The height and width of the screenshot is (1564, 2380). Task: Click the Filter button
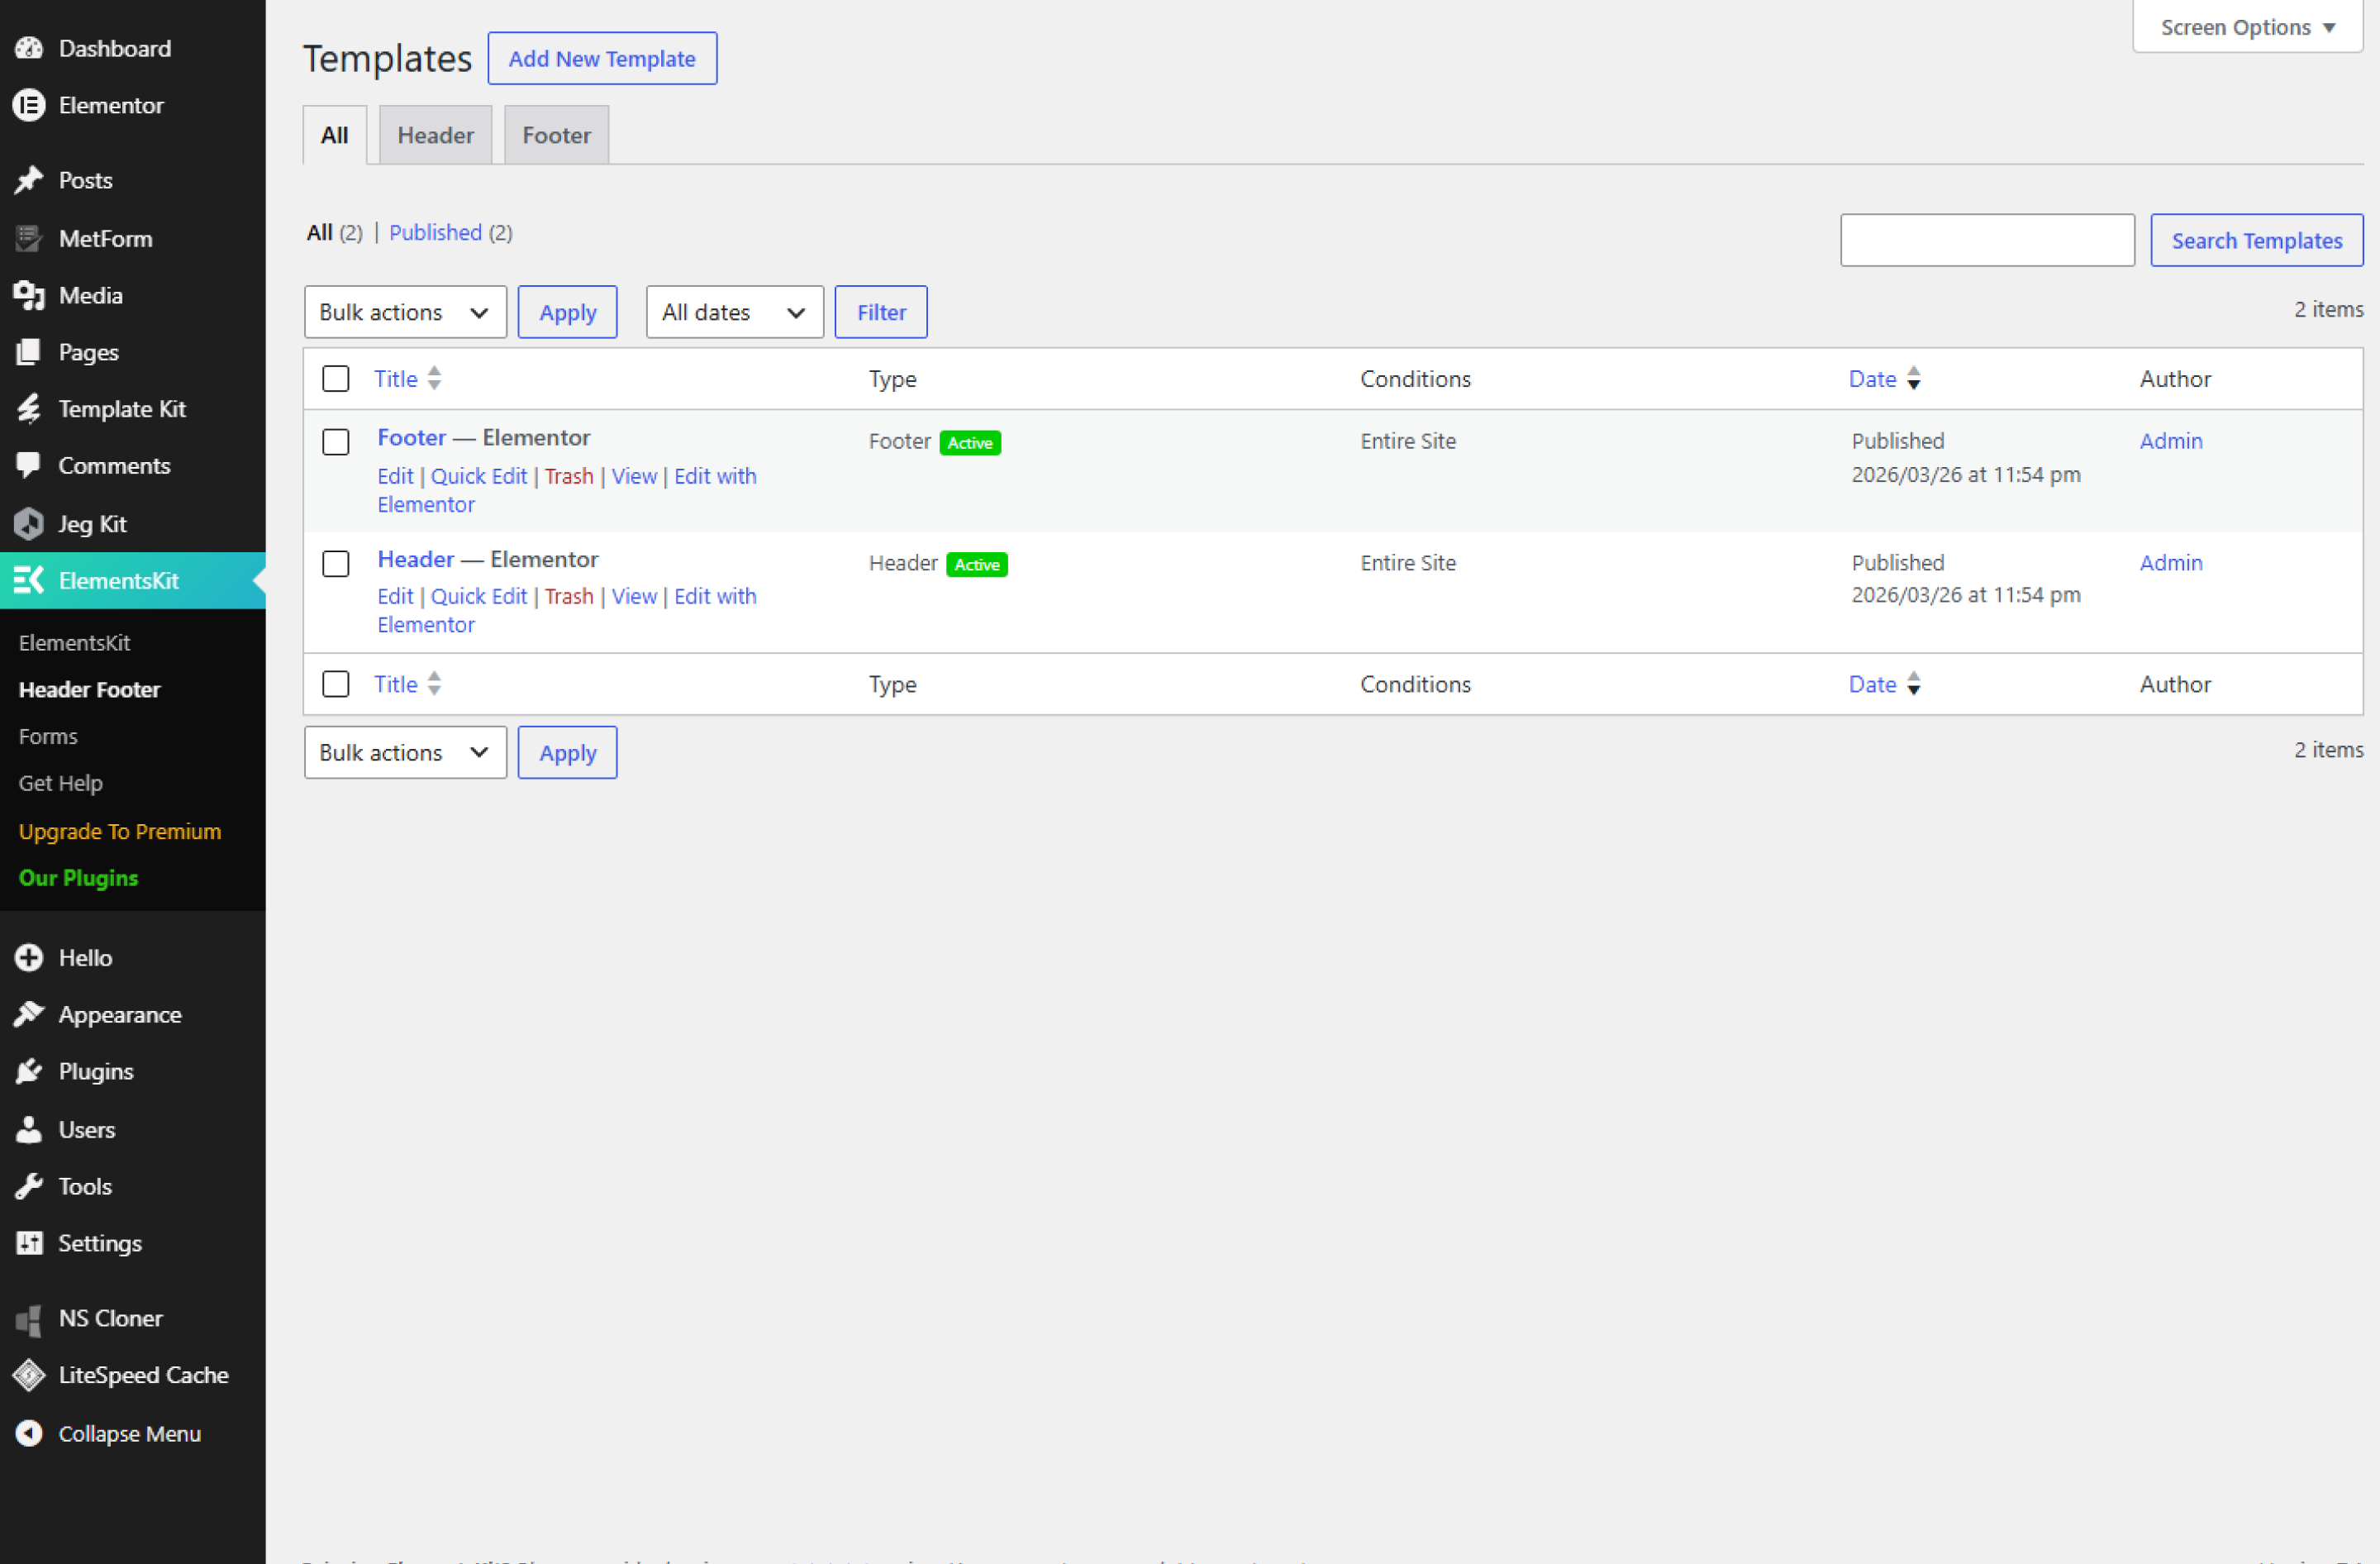coord(881,312)
